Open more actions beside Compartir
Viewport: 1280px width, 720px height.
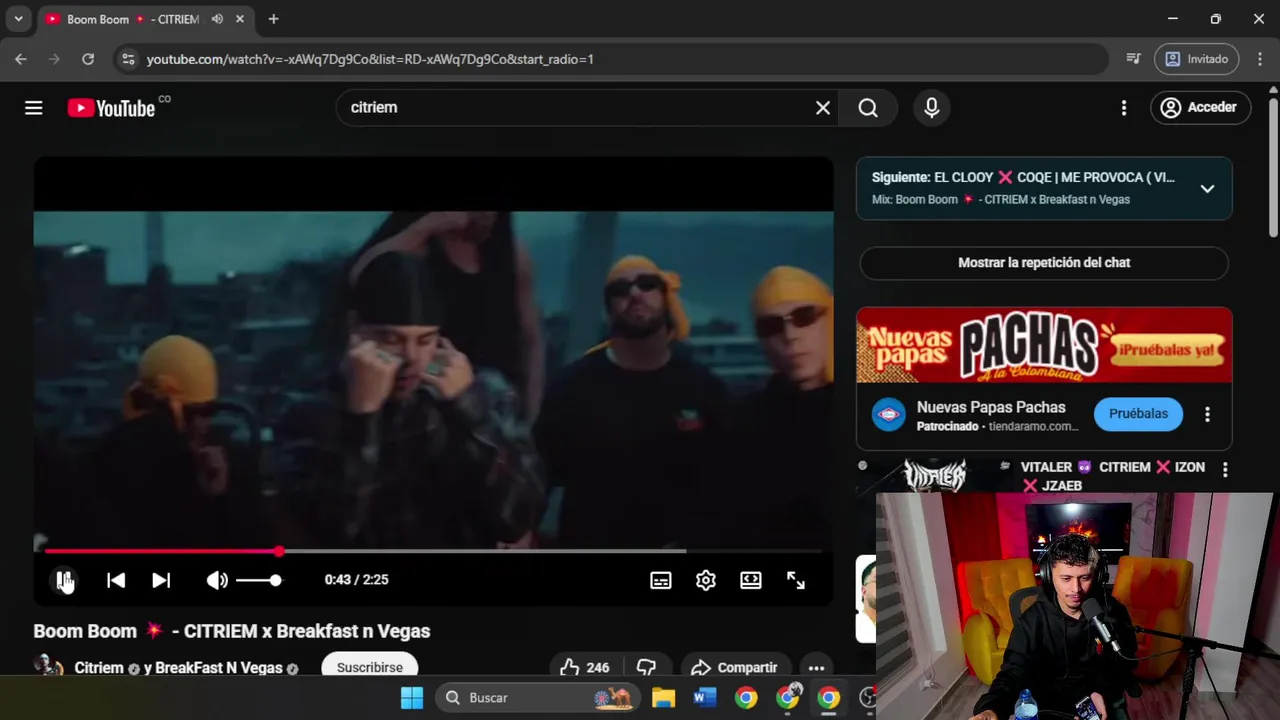pos(816,667)
